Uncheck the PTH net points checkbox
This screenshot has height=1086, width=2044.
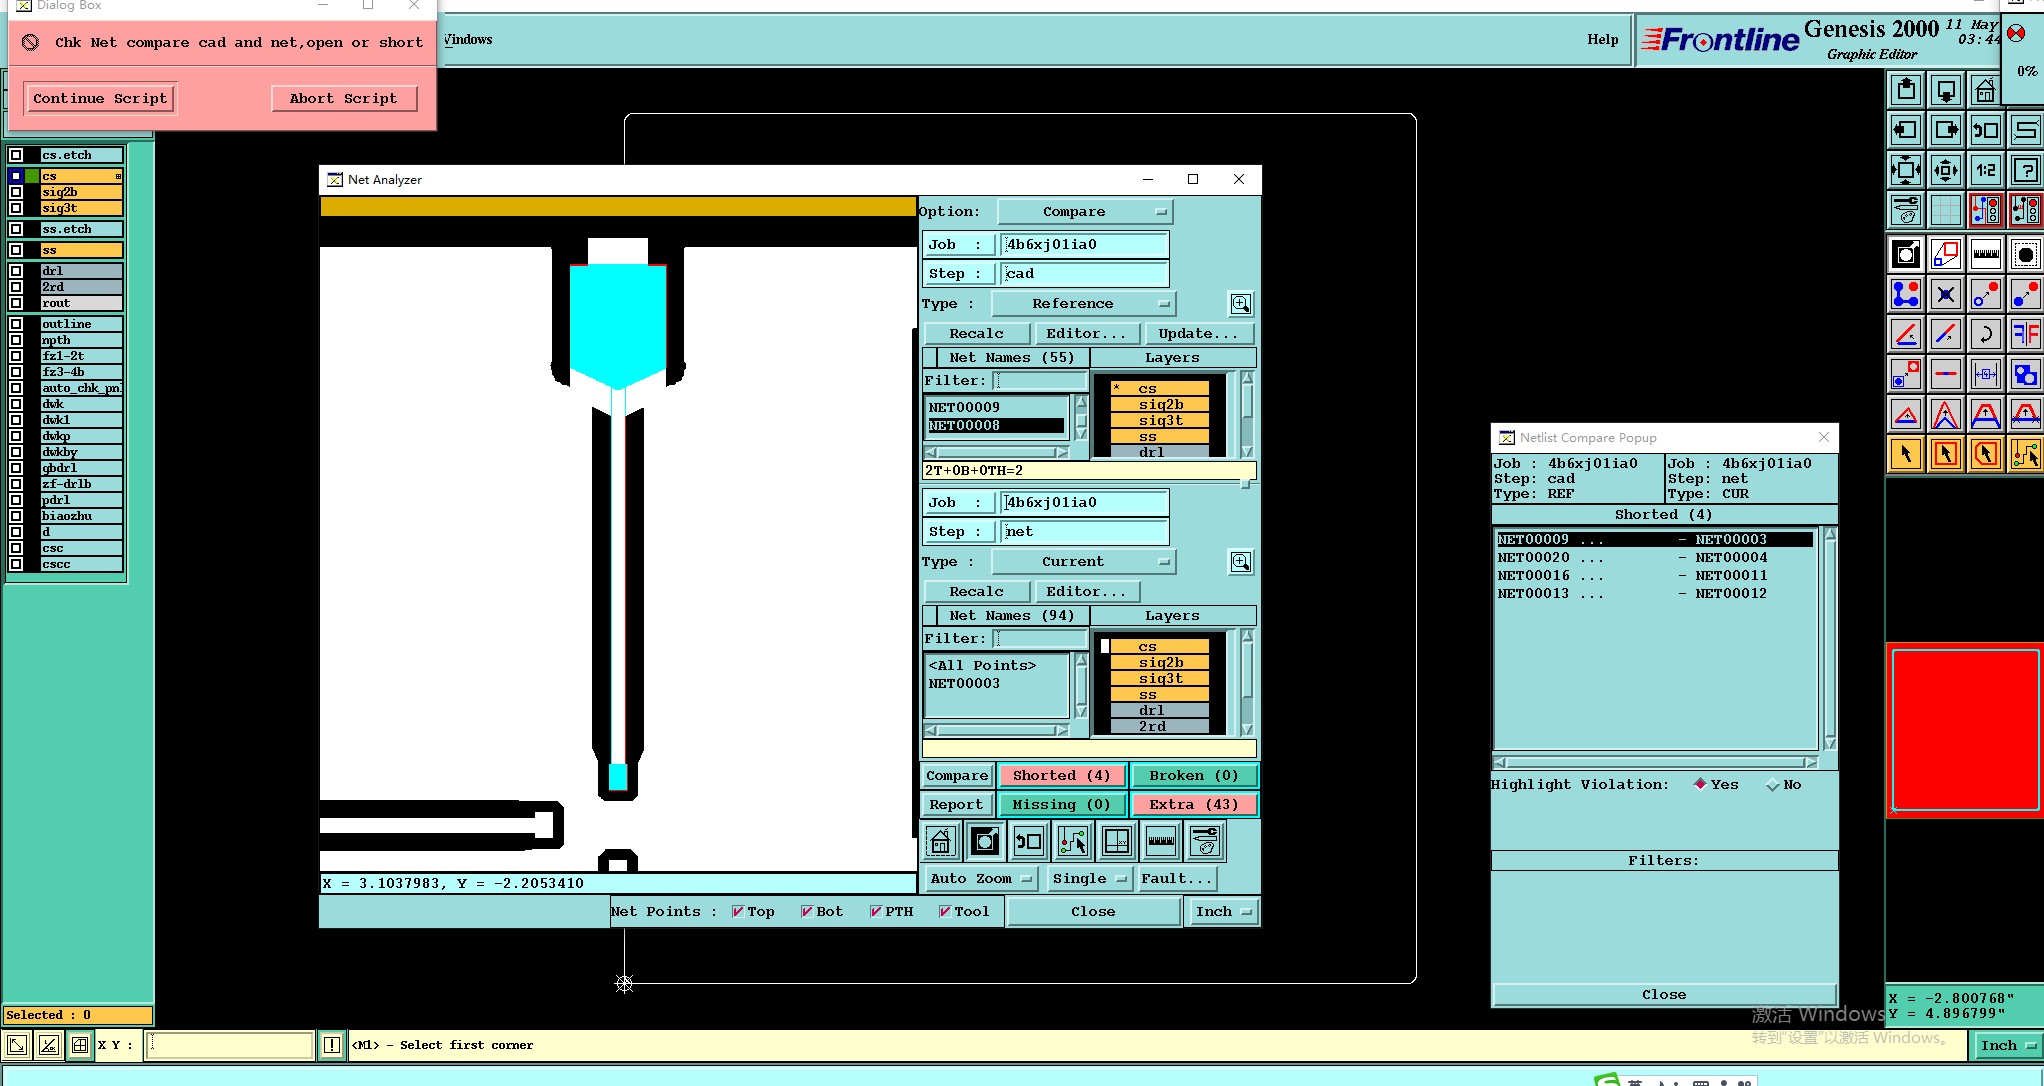876,912
